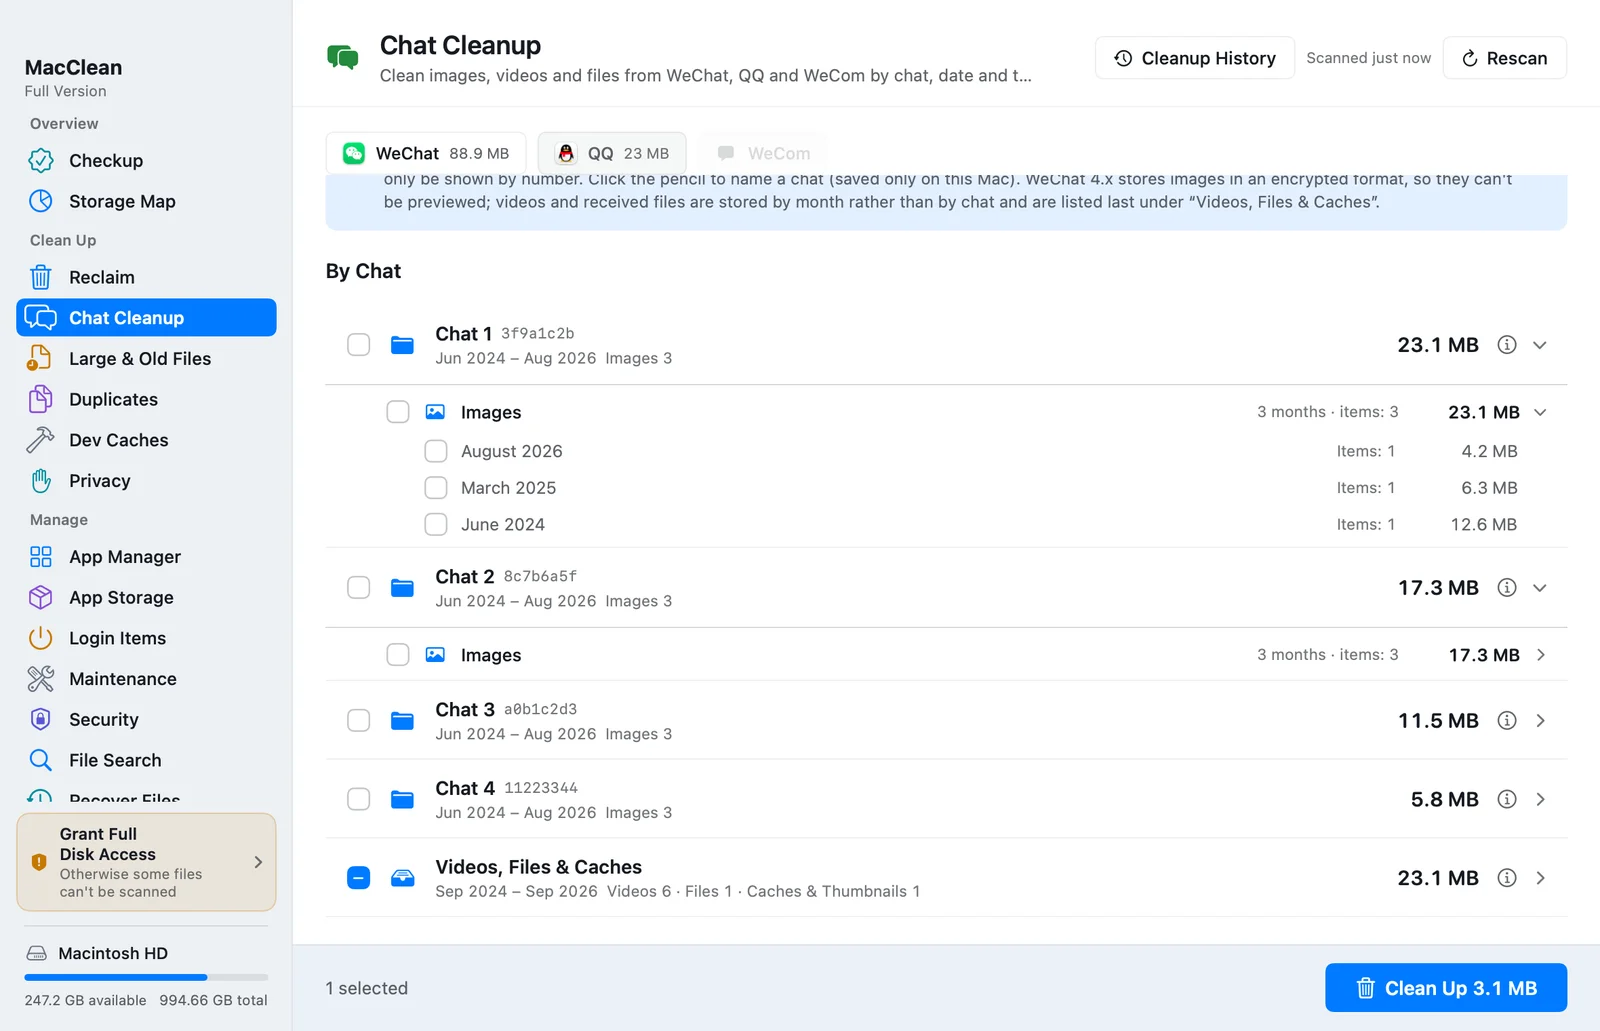The height and width of the screenshot is (1031, 1600).
Task: Expand Videos, Files & Caches chevron
Action: (1540, 878)
